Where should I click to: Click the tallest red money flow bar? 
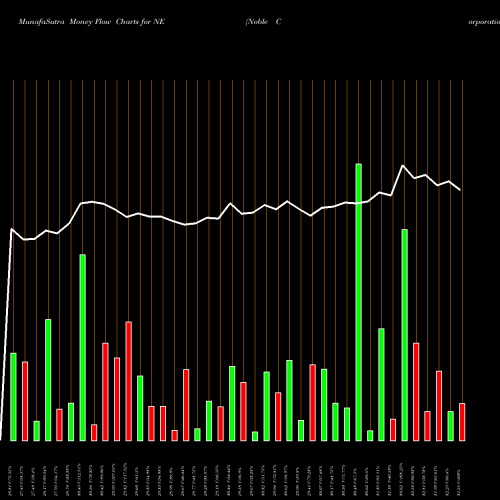(128, 381)
